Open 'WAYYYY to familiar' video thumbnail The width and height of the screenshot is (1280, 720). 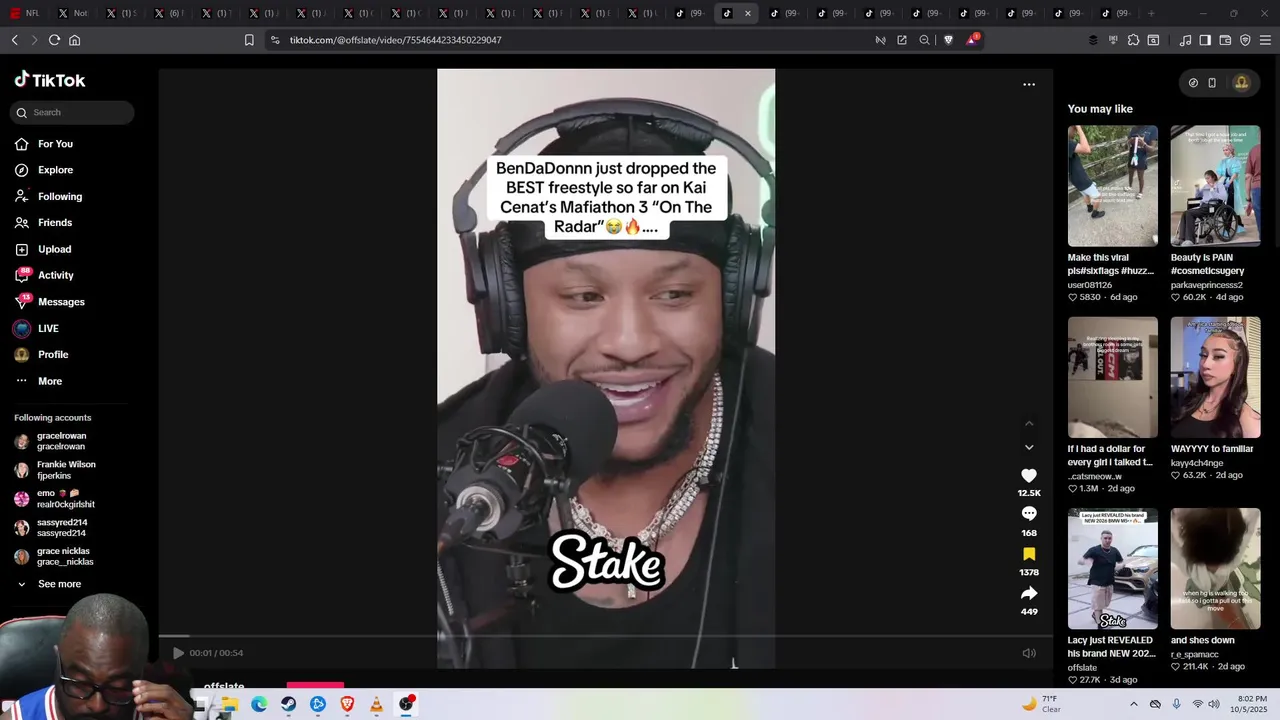click(x=1215, y=377)
